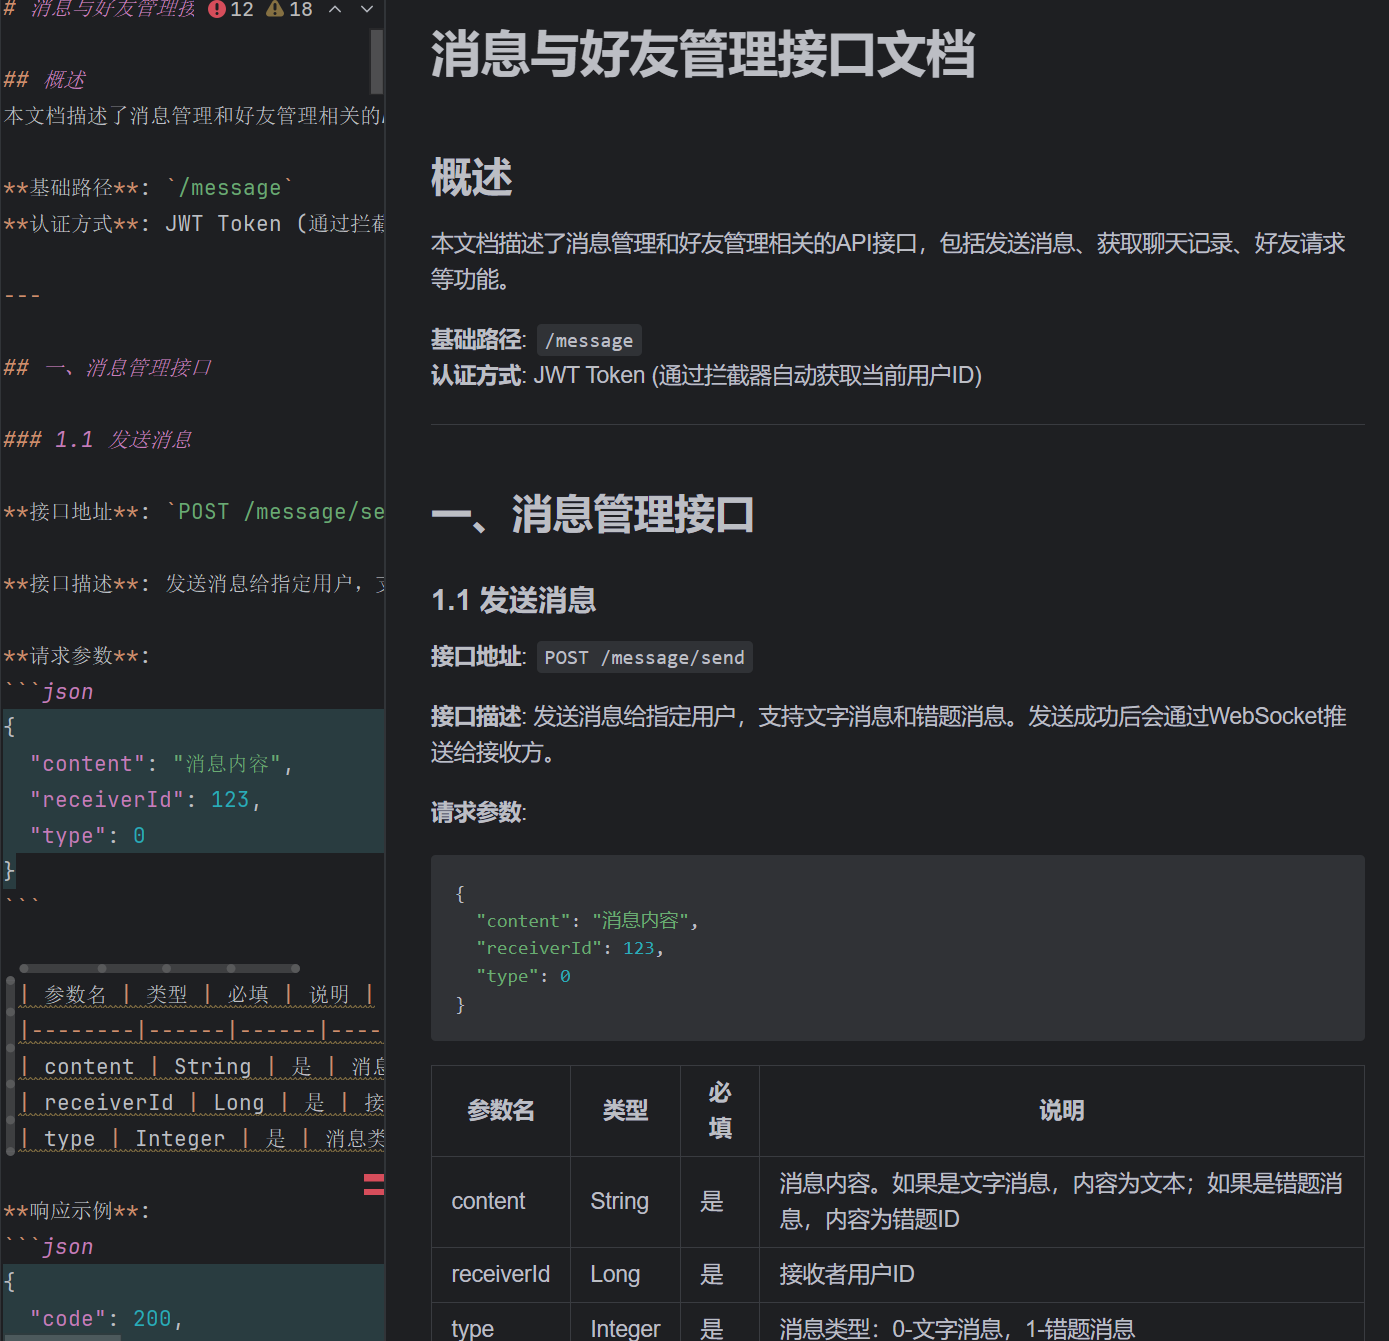Click the String cell in preview table
Viewport: 1389px width, 1341px height.
click(x=625, y=1201)
